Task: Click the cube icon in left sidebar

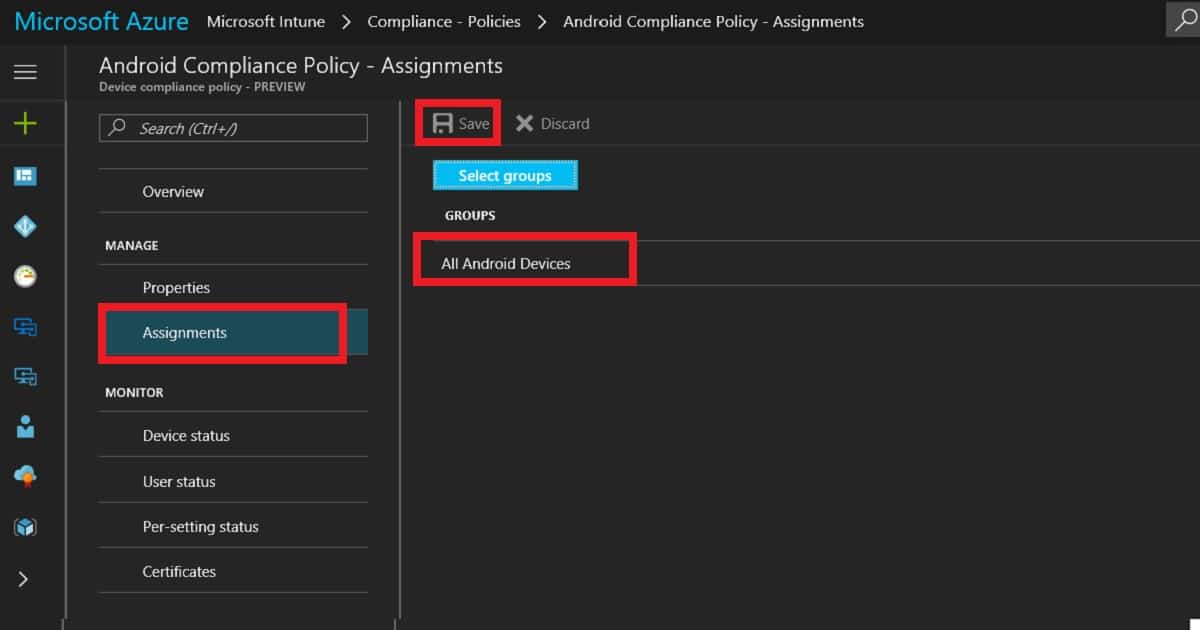Action: click(25, 528)
